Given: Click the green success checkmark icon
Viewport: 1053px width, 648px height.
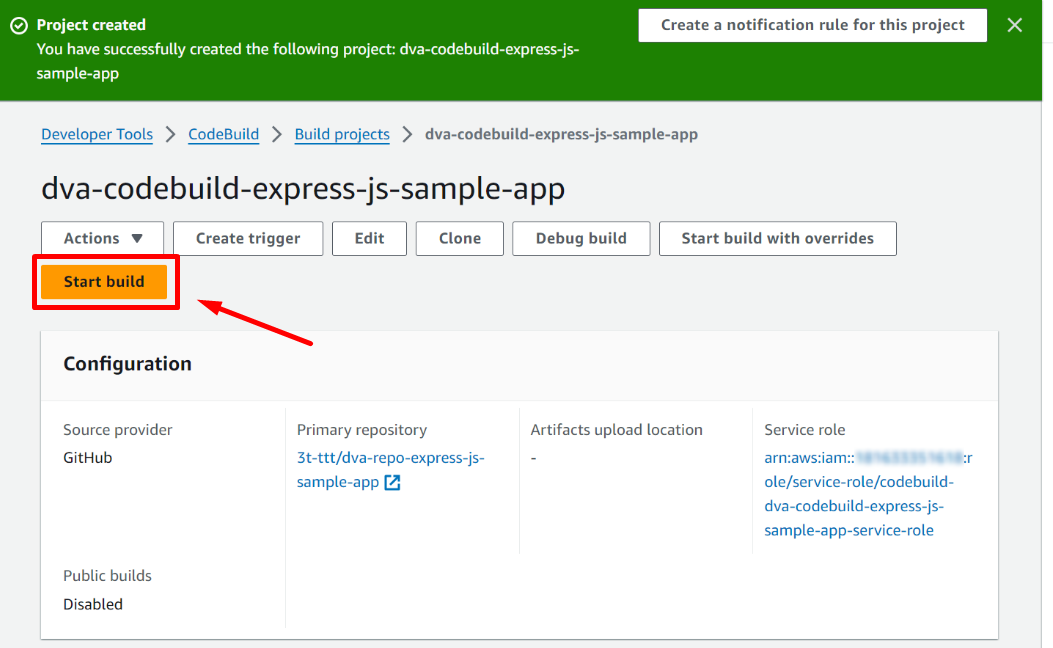Looking at the screenshot, I should coord(19,26).
